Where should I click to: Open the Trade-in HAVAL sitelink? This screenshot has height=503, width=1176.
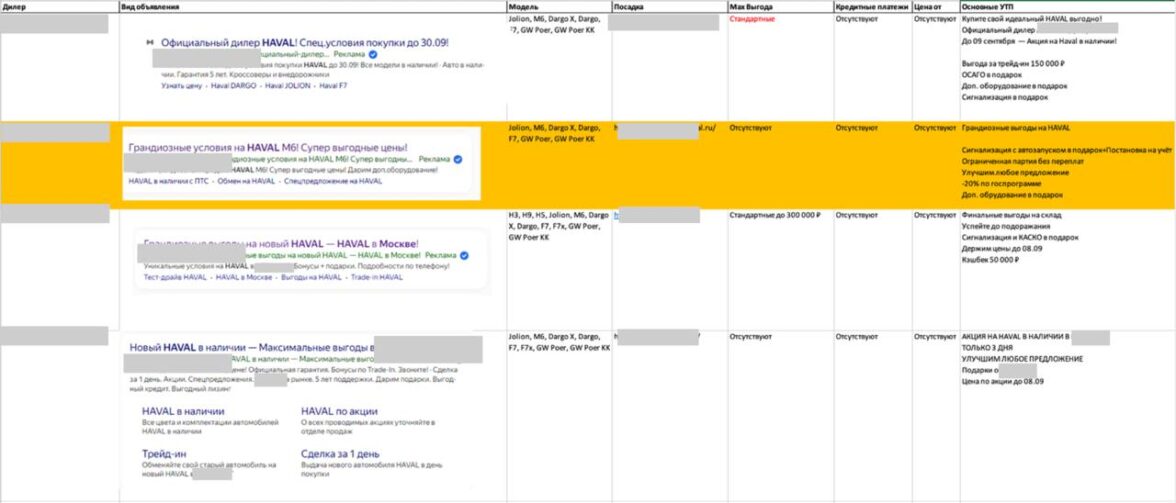376,277
